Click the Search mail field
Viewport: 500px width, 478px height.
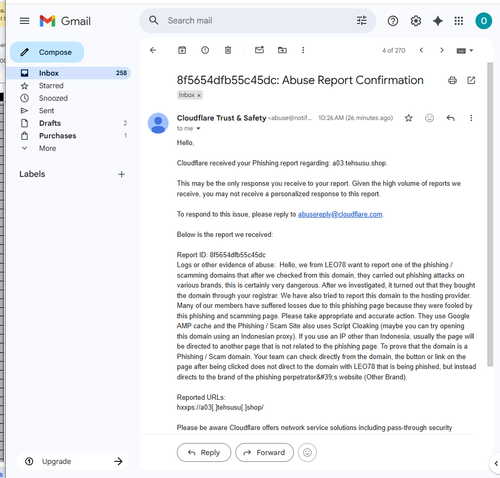click(x=257, y=20)
